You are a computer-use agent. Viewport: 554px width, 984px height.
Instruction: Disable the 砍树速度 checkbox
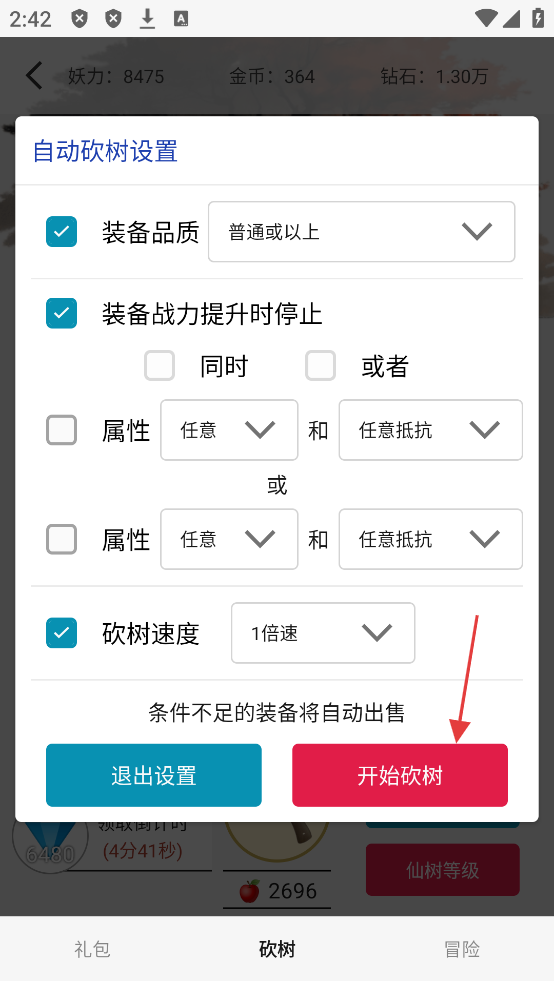pyautogui.click(x=61, y=633)
